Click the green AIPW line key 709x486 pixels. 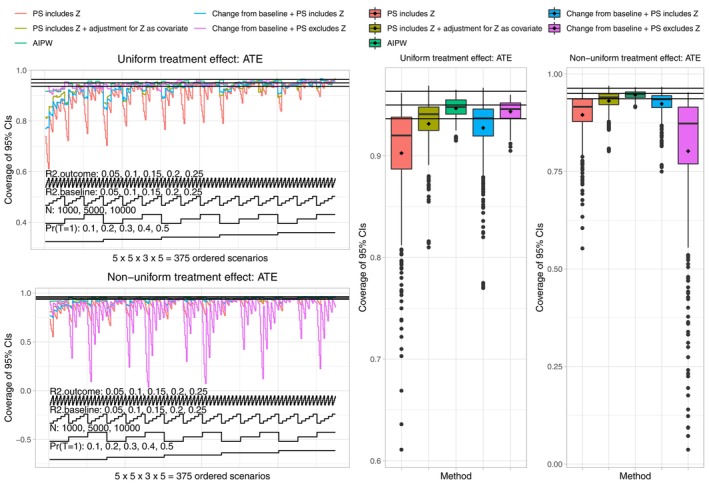(22, 43)
